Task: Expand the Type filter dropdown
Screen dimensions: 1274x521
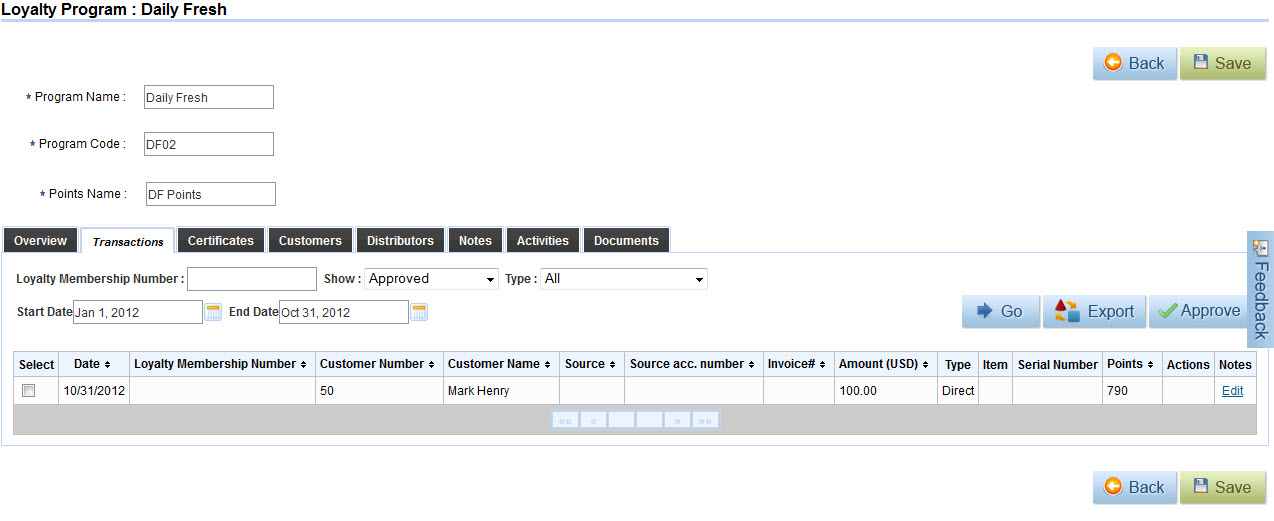Action: click(623, 279)
